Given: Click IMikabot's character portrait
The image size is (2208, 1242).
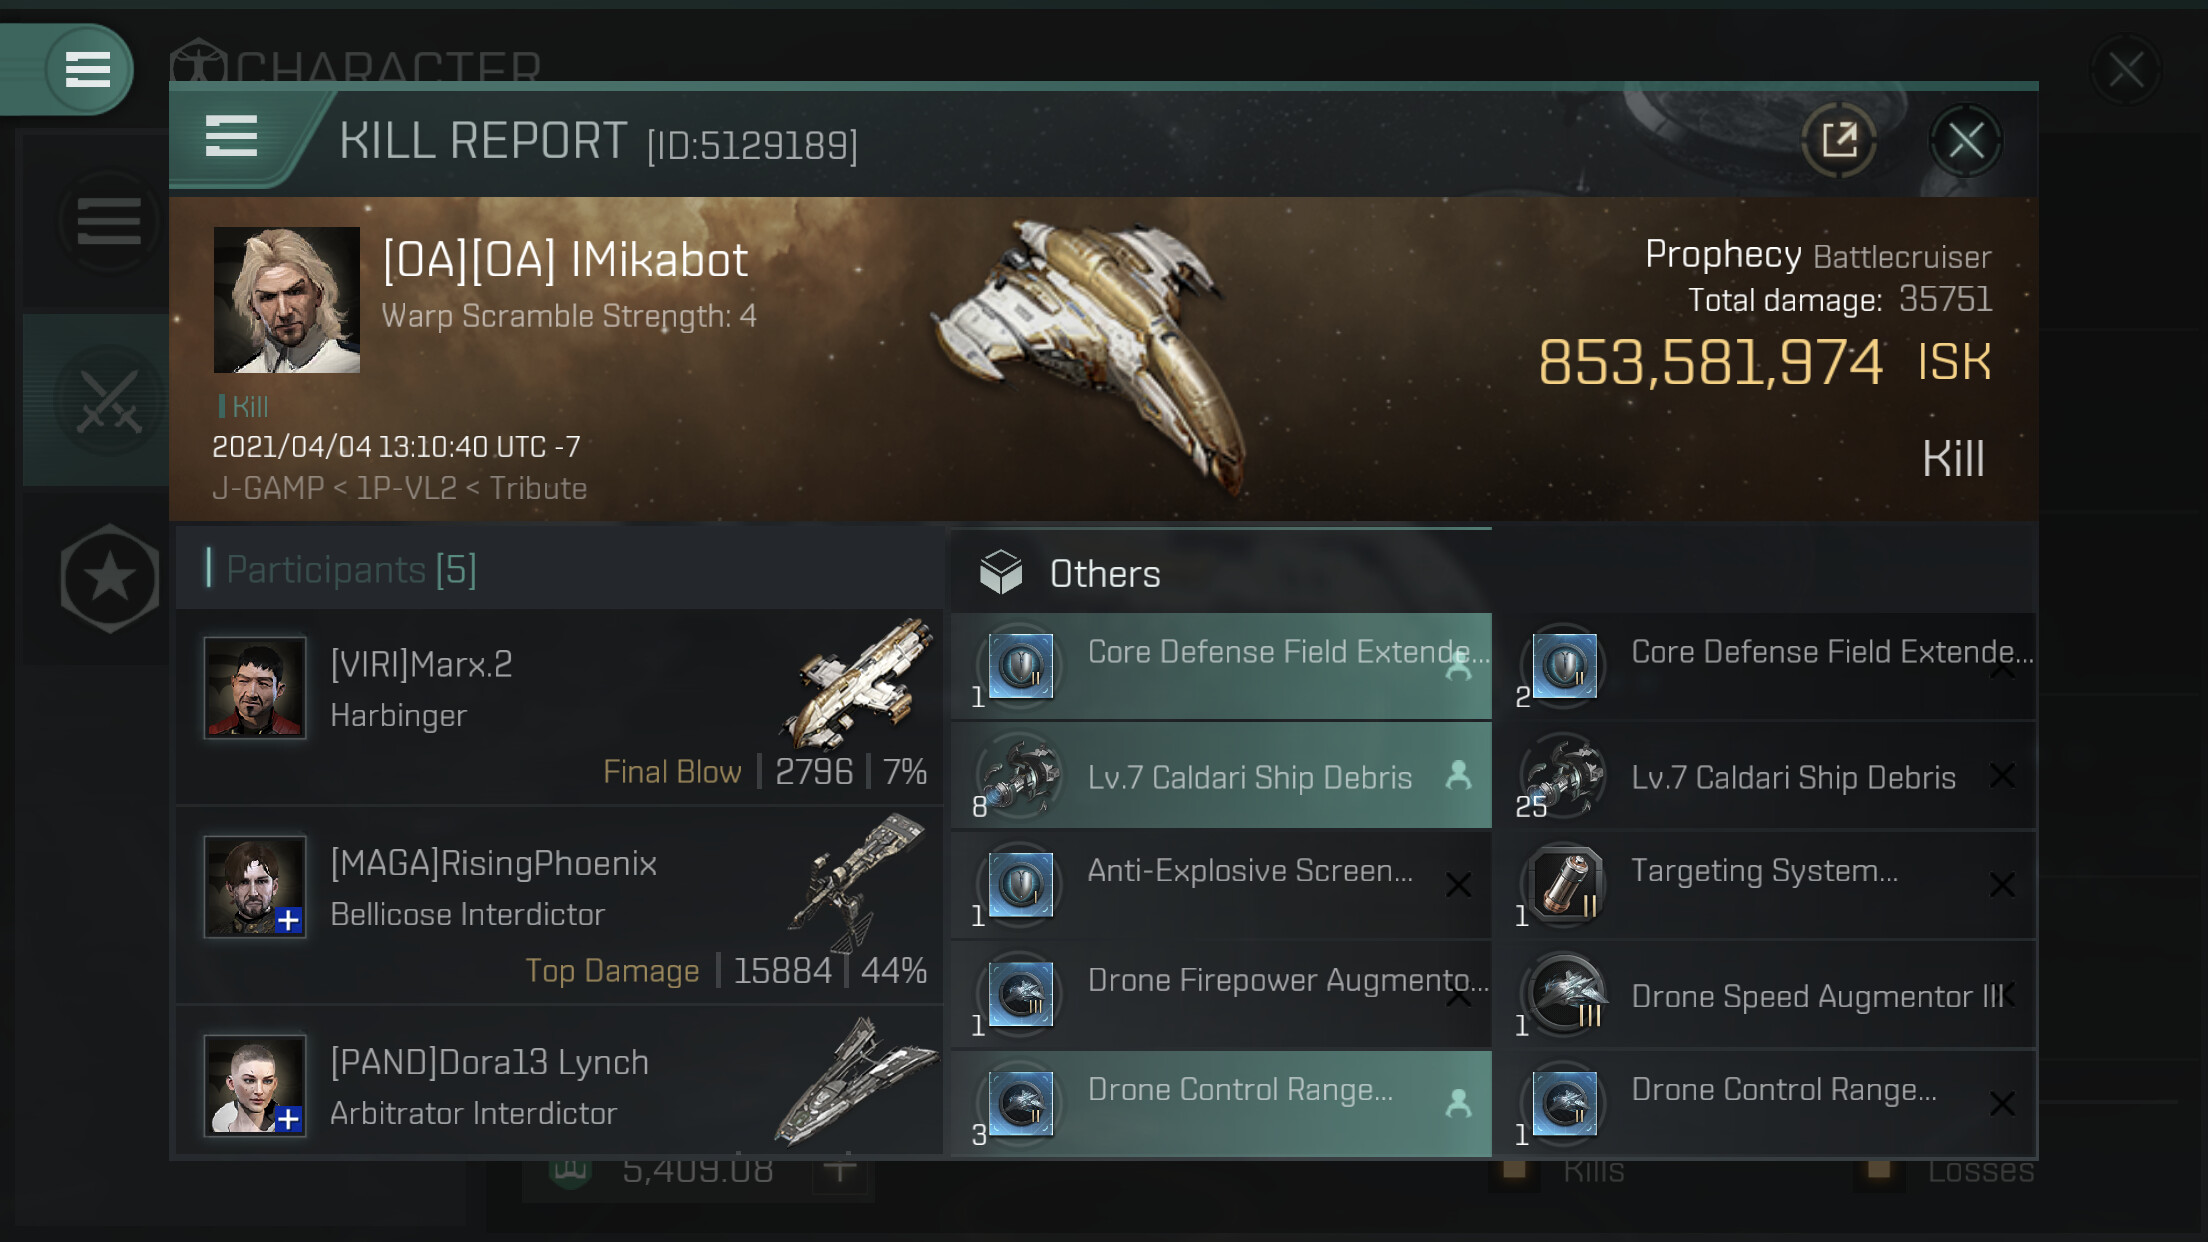Looking at the screenshot, I should pyautogui.click(x=287, y=300).
